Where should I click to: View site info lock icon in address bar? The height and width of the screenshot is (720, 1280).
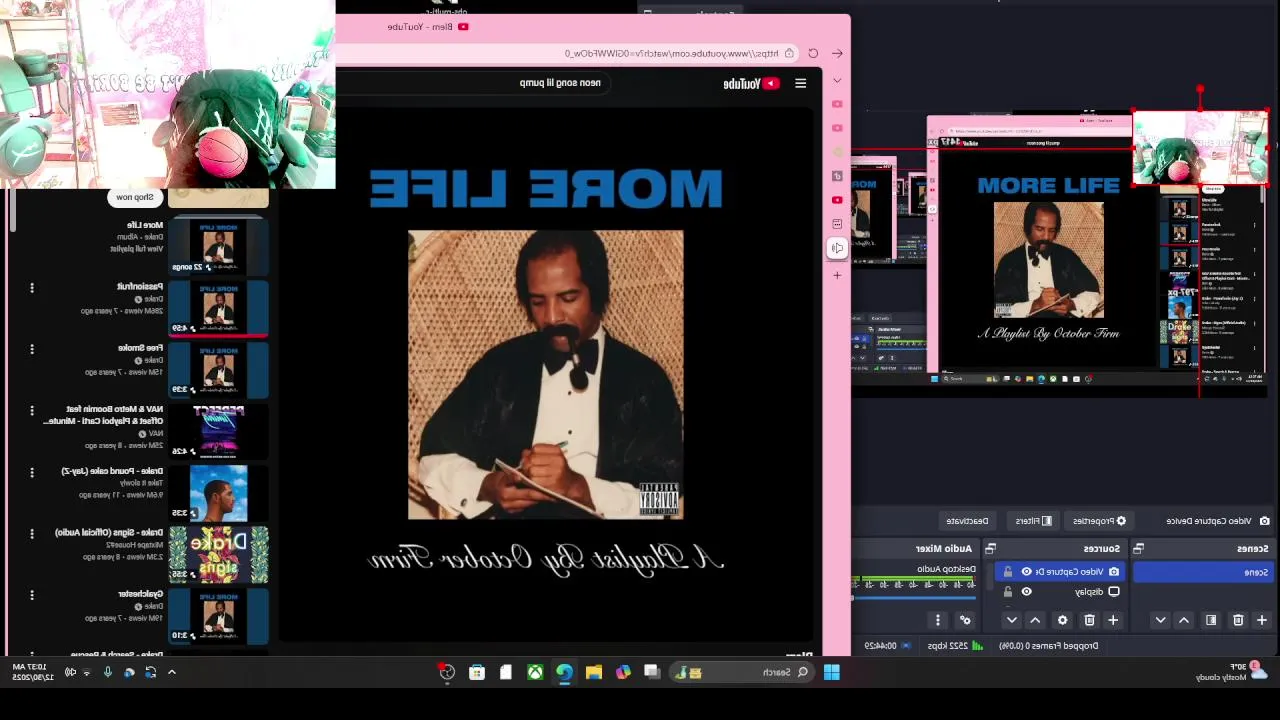[x=789, y=53]
